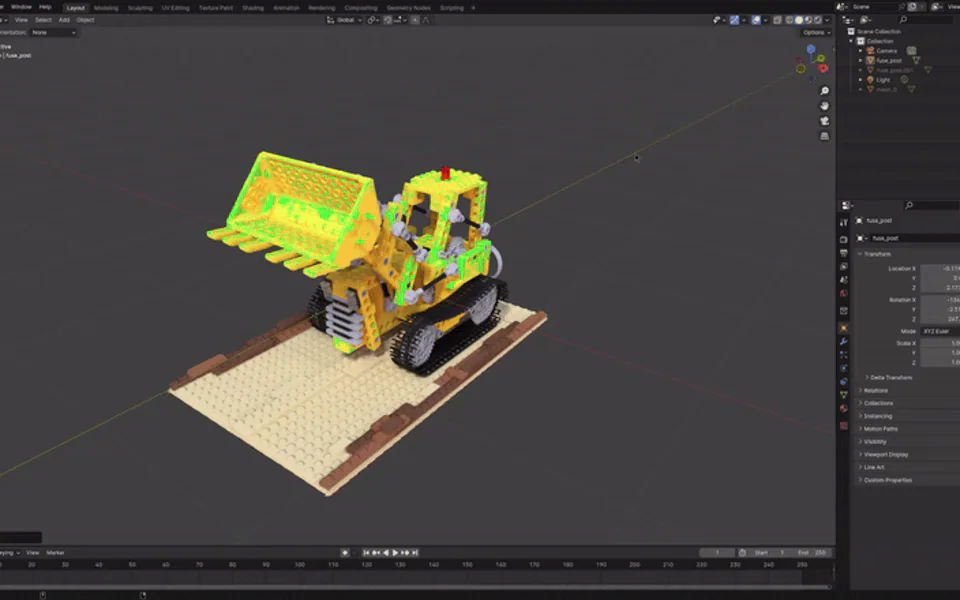Open the Scene properties tab

pyautogui.click(x=844, y=280)
